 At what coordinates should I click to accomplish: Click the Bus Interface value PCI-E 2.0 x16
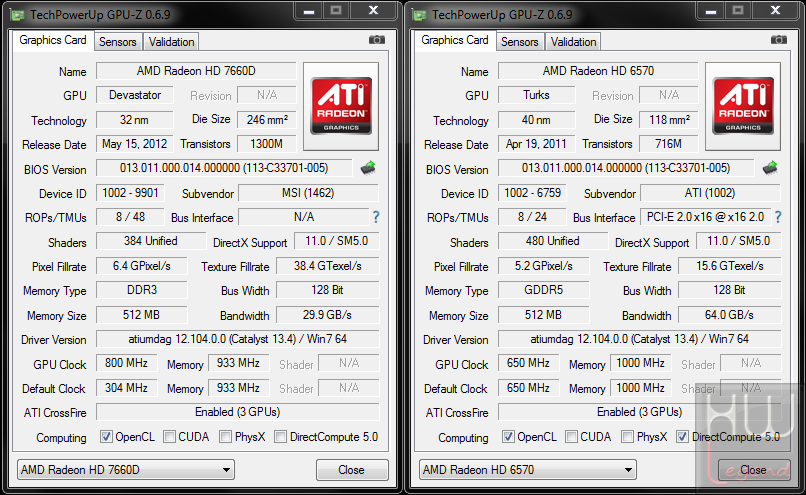[706, 217]
